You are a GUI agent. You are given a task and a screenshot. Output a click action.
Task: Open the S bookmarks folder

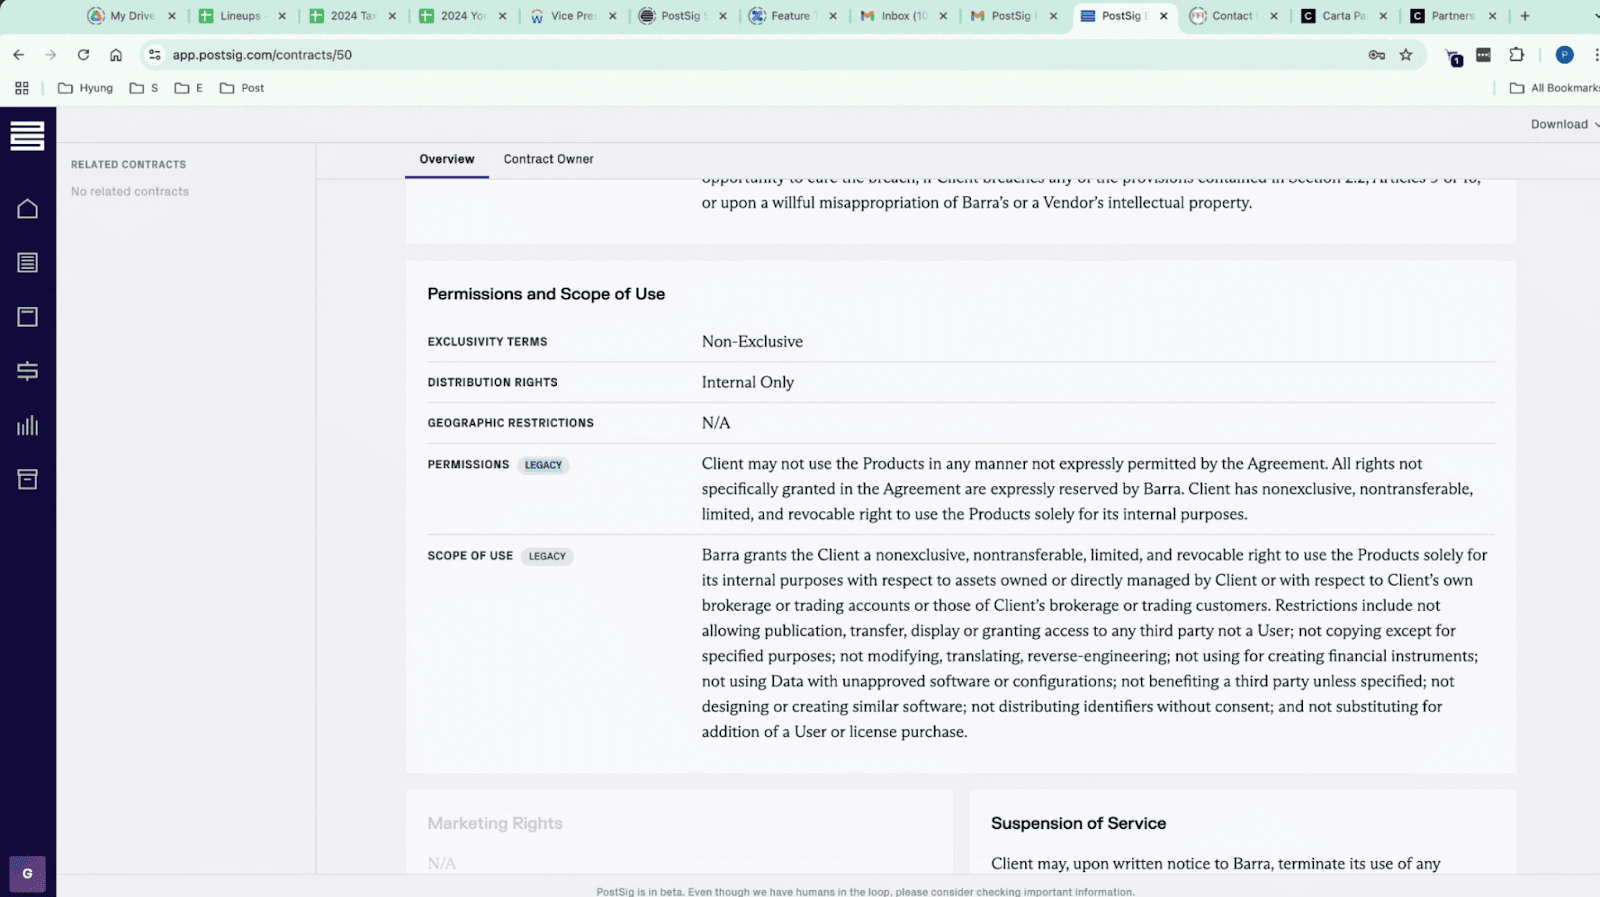[144, 88]
